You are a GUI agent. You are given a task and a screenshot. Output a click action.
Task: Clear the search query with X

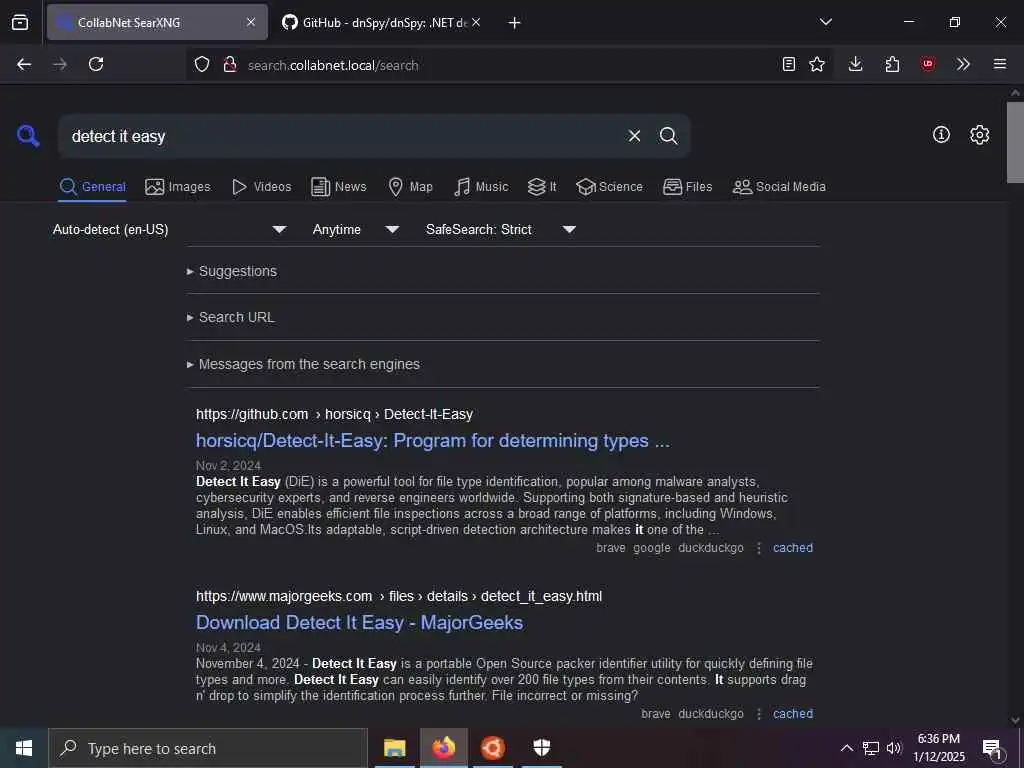click(634, 136)
